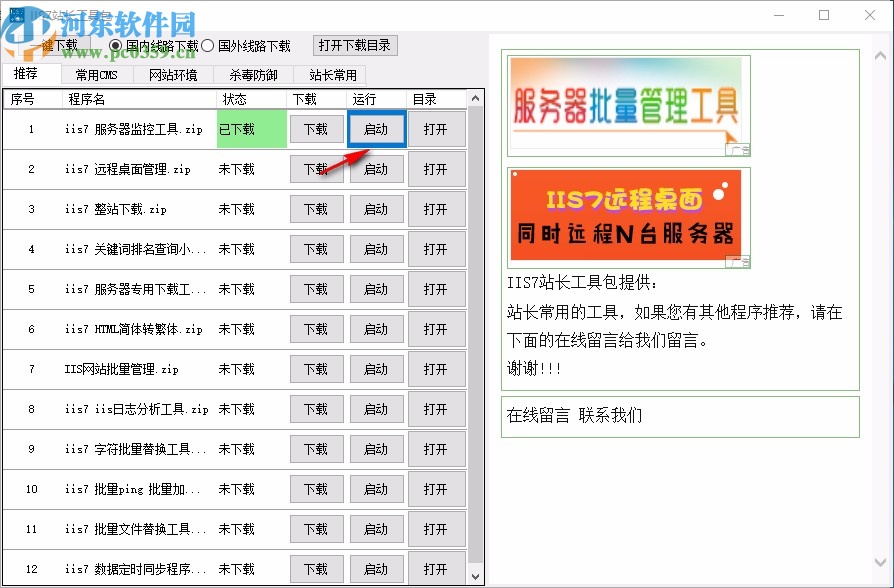The image size is (894, 588).
Task: Click the table scrollbar on the right
Action: pyautogui.click(x=477, y=300)
